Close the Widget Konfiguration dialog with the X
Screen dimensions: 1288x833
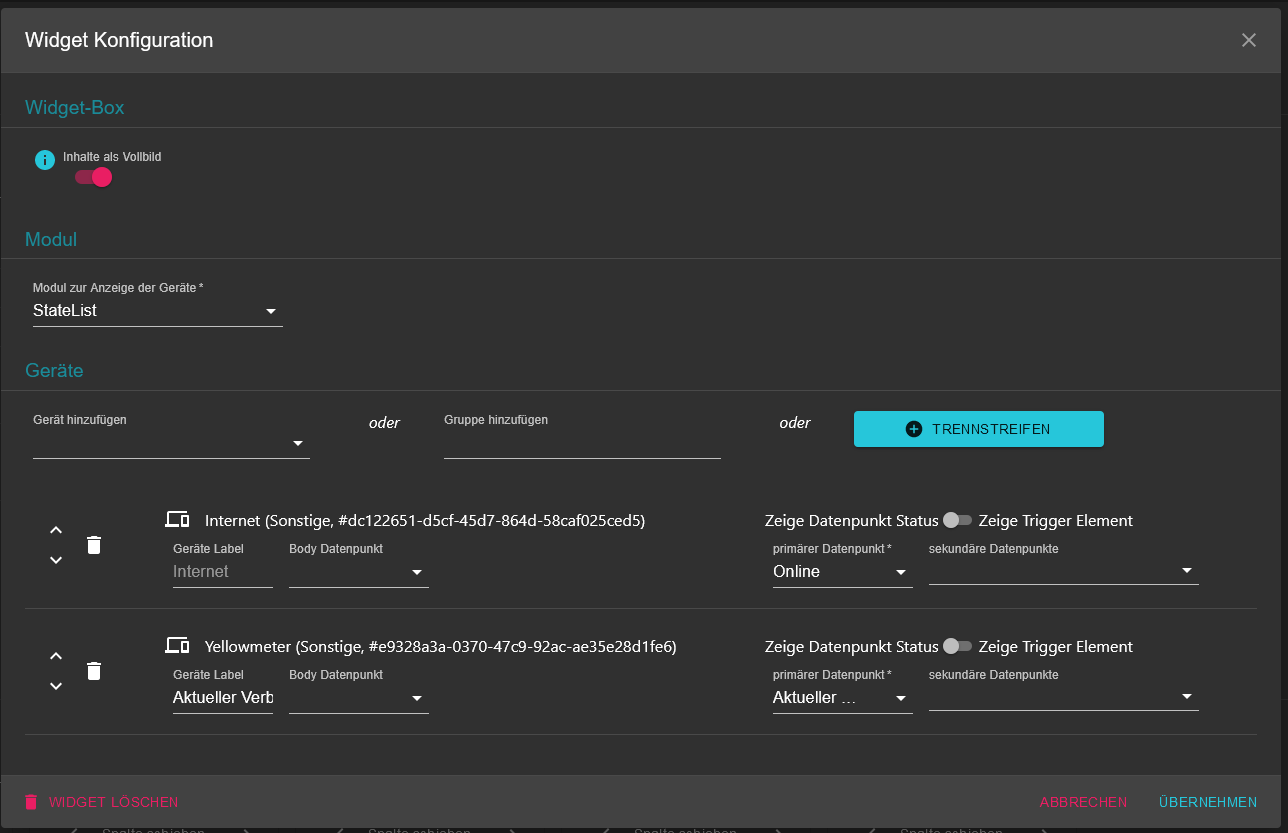coord(1249,40)
